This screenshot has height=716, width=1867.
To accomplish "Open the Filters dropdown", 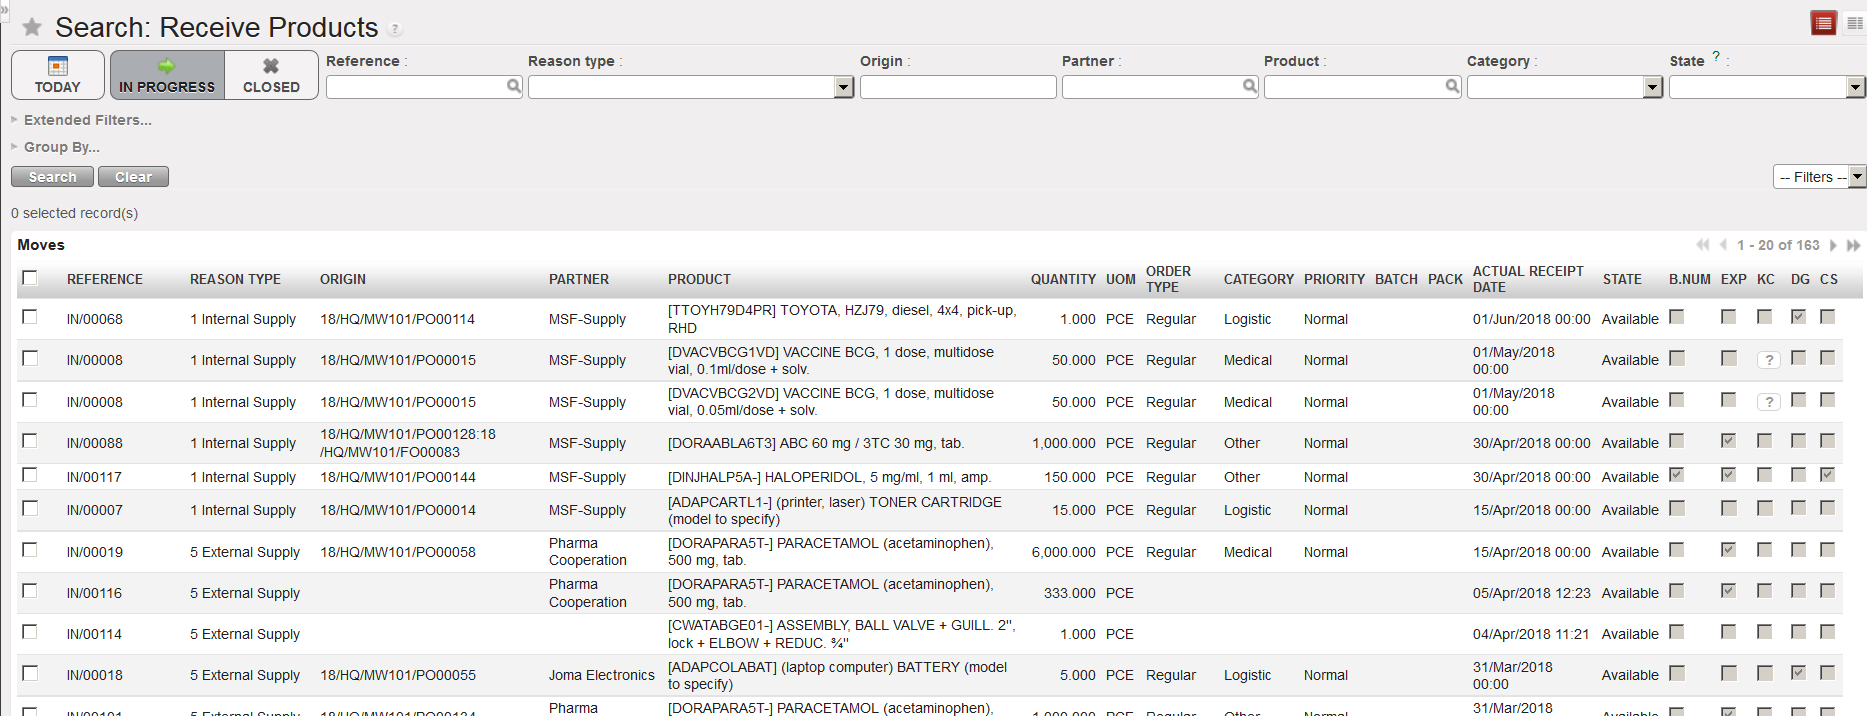I will coord(1819,177).
